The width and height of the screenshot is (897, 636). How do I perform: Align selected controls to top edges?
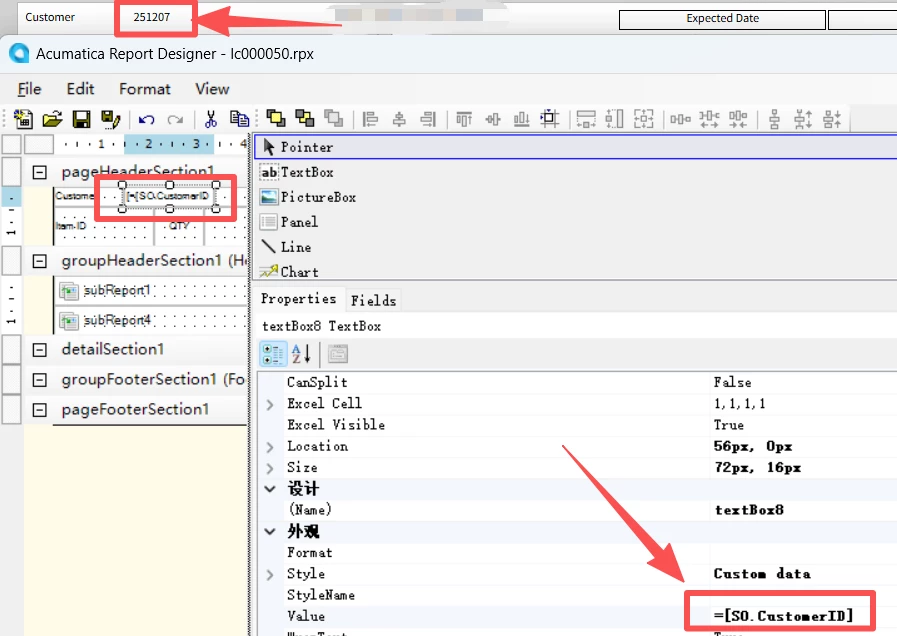[464, 119]
